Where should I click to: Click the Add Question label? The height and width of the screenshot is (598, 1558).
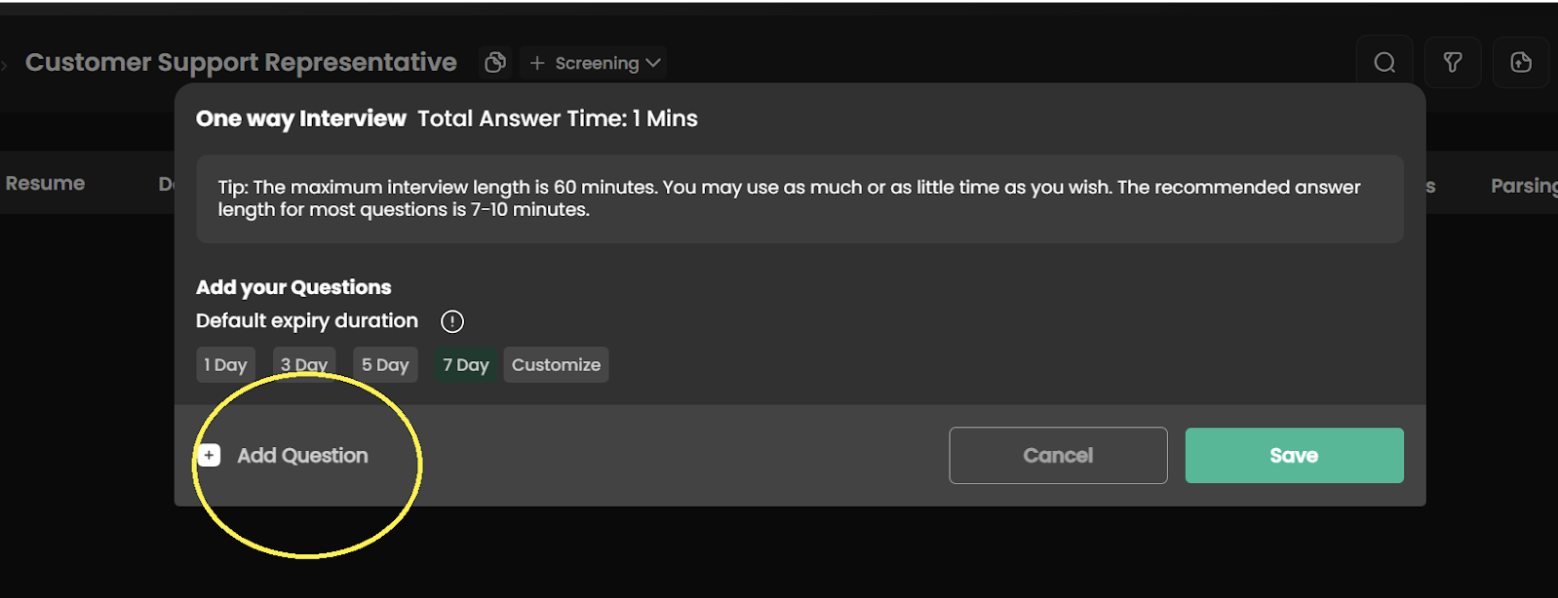[x=302, y=456]
